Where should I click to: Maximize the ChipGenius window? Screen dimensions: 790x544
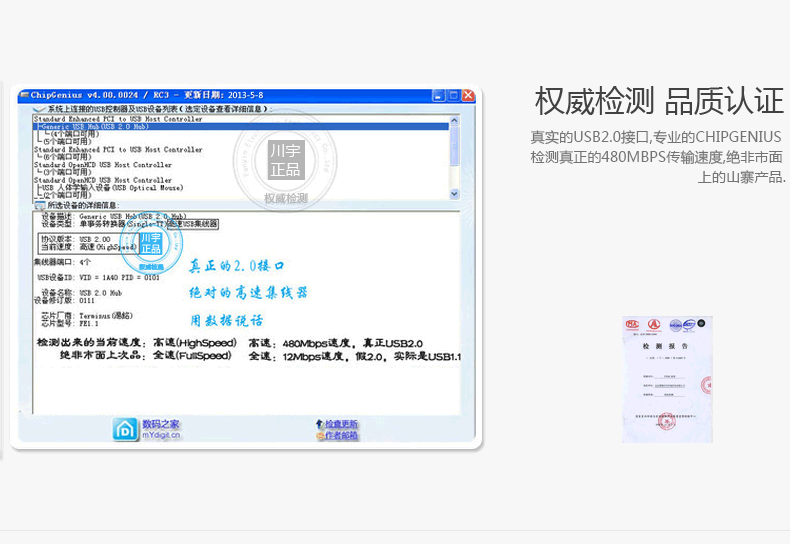[x=453, y=95]
